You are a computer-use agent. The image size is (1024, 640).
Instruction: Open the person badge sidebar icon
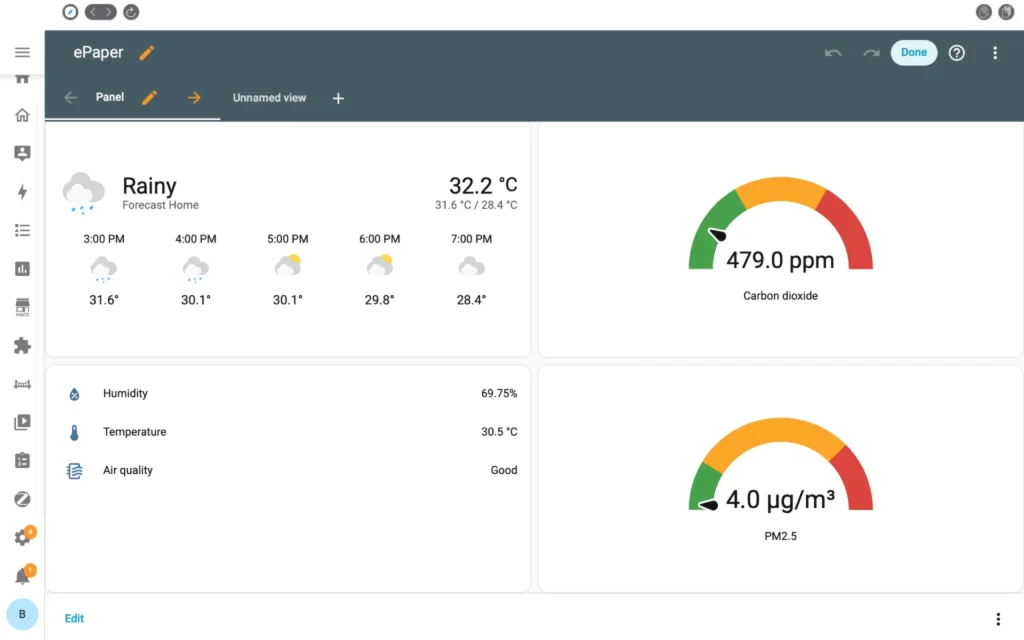tap(22, 153)
